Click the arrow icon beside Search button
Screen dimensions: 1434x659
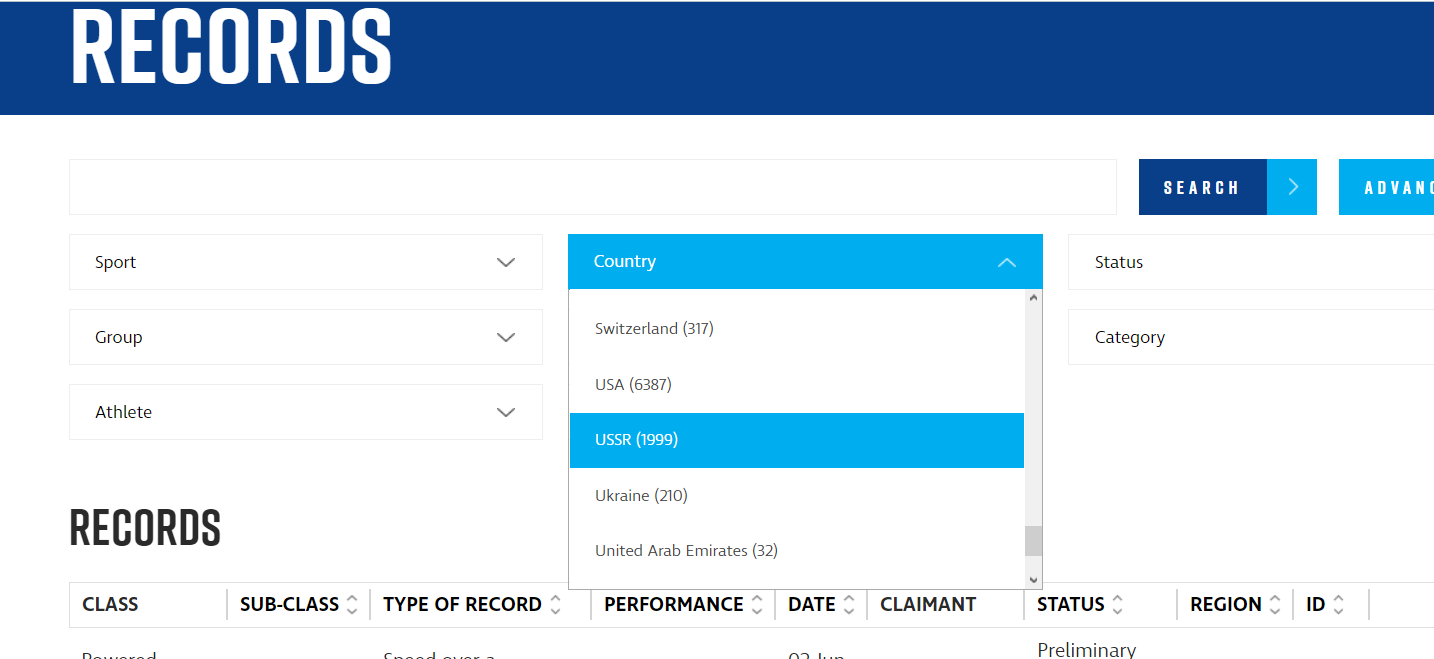(x=1292, y=187)
